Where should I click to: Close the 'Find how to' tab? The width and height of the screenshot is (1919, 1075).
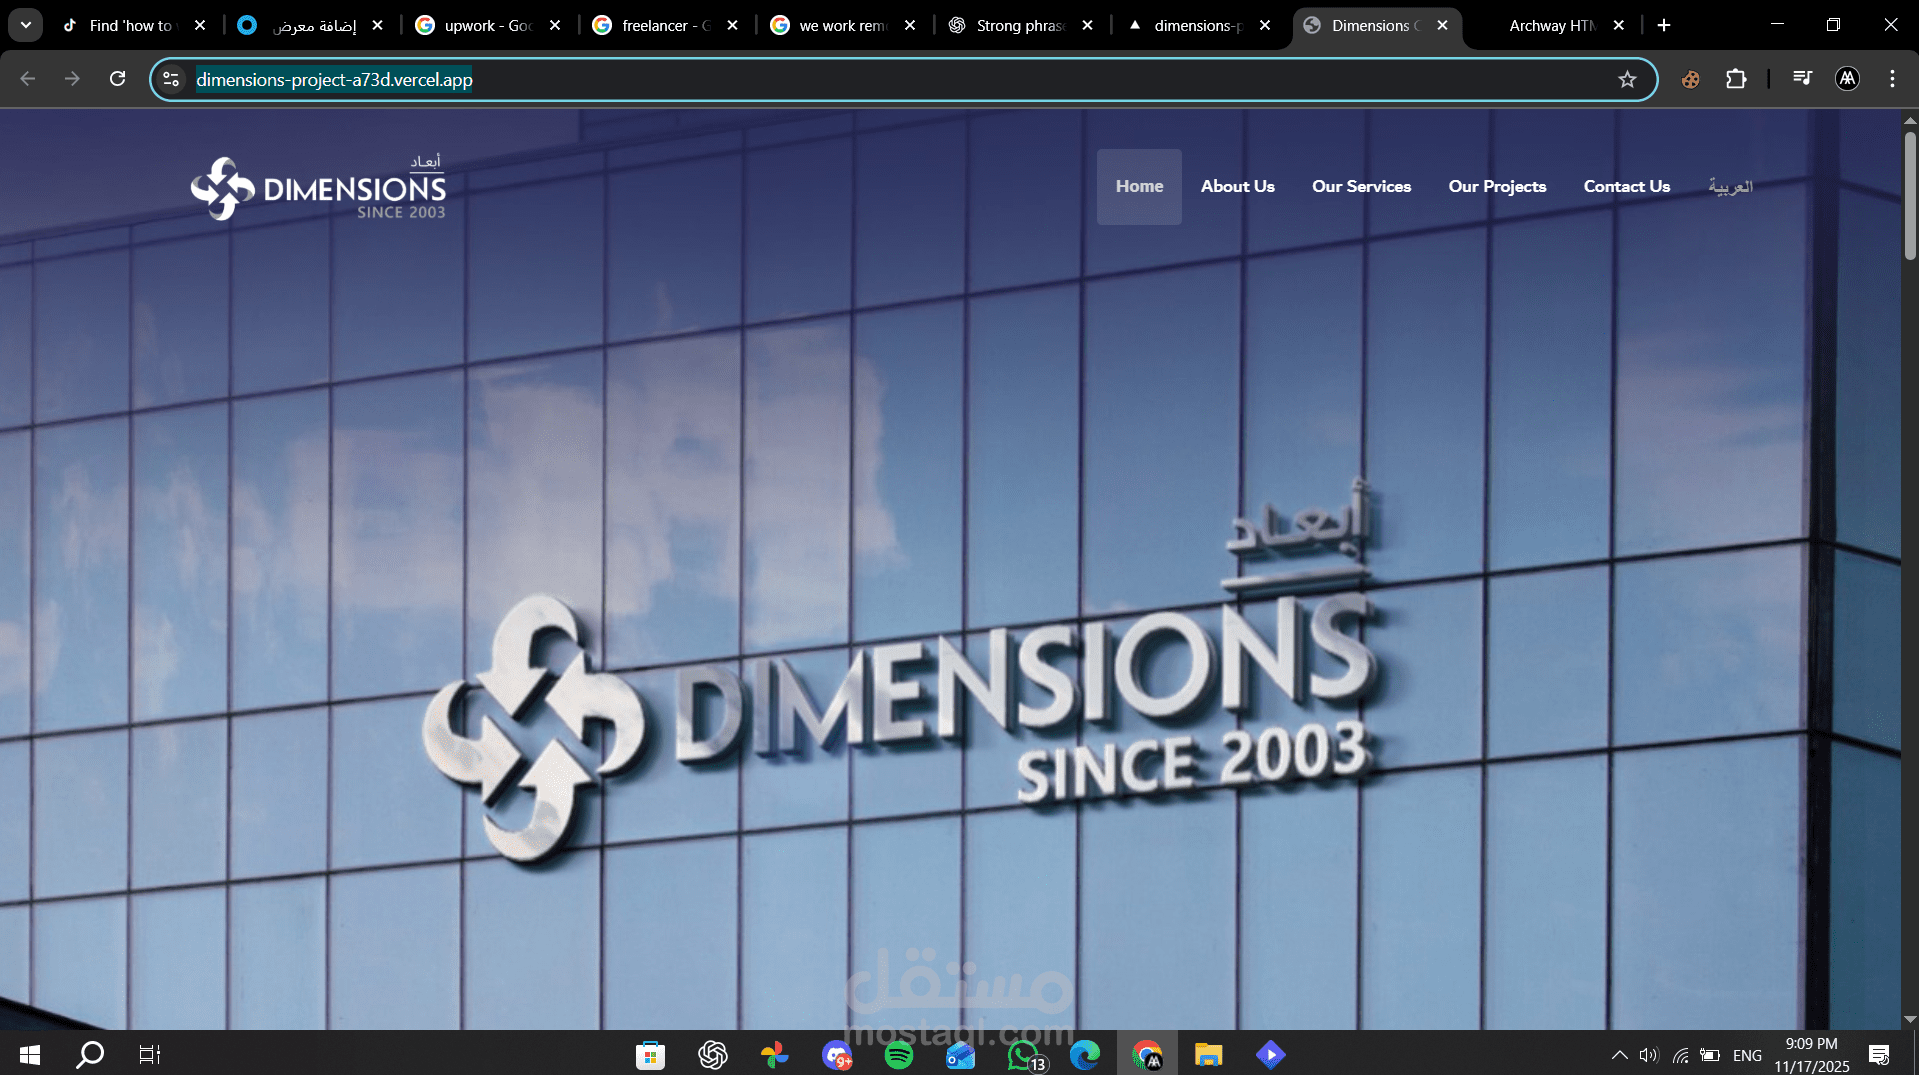(x=200, y=25)
